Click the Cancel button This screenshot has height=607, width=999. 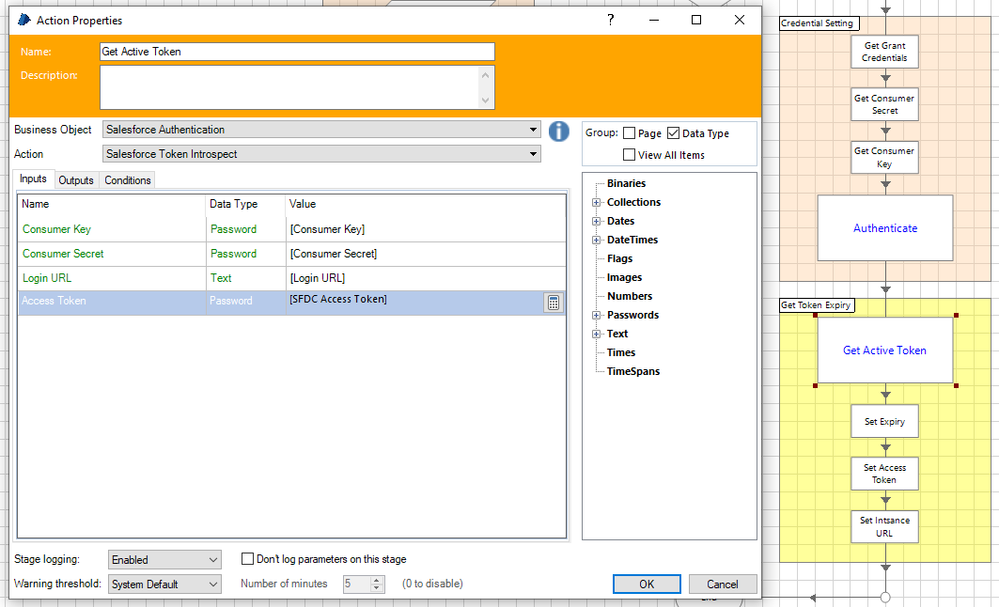(722, 584)
